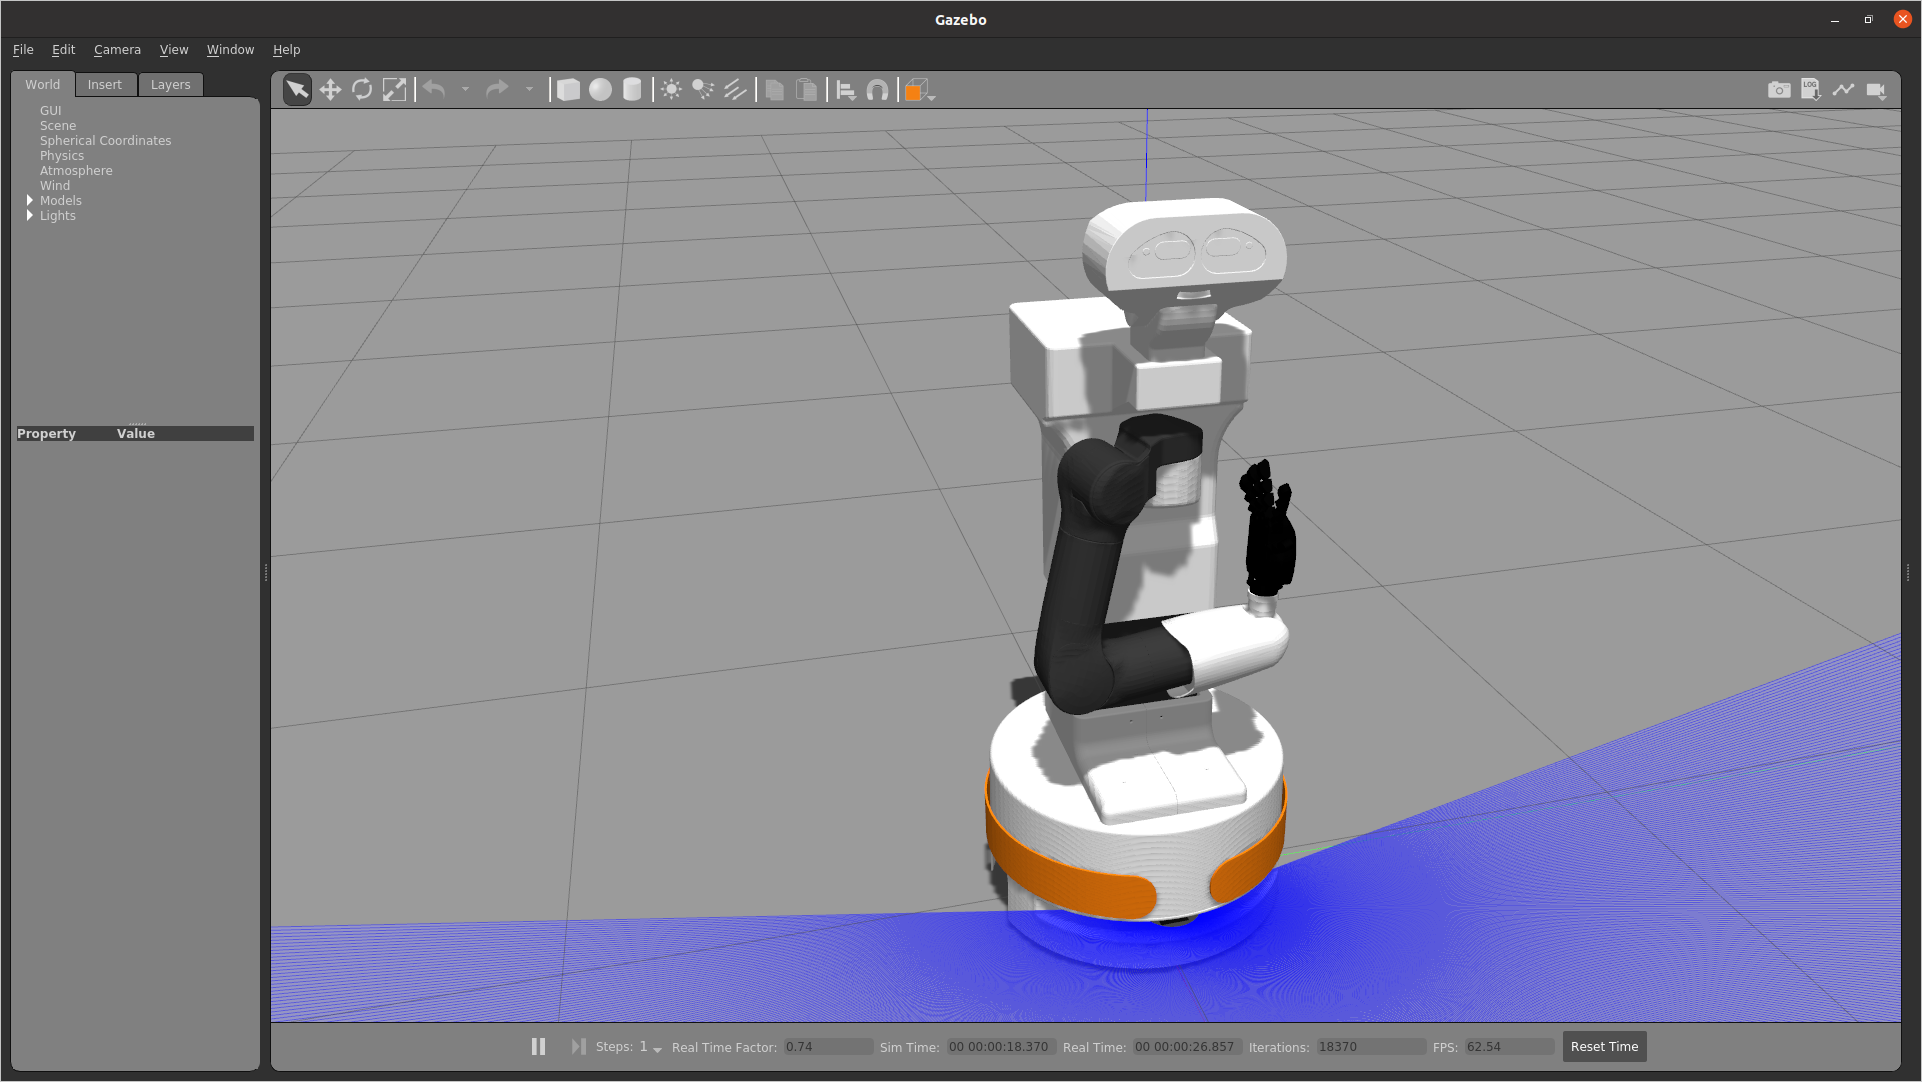This screenshot has height=1082, width=1922.
Task: Insert a sphere shape
Action: 600,90
